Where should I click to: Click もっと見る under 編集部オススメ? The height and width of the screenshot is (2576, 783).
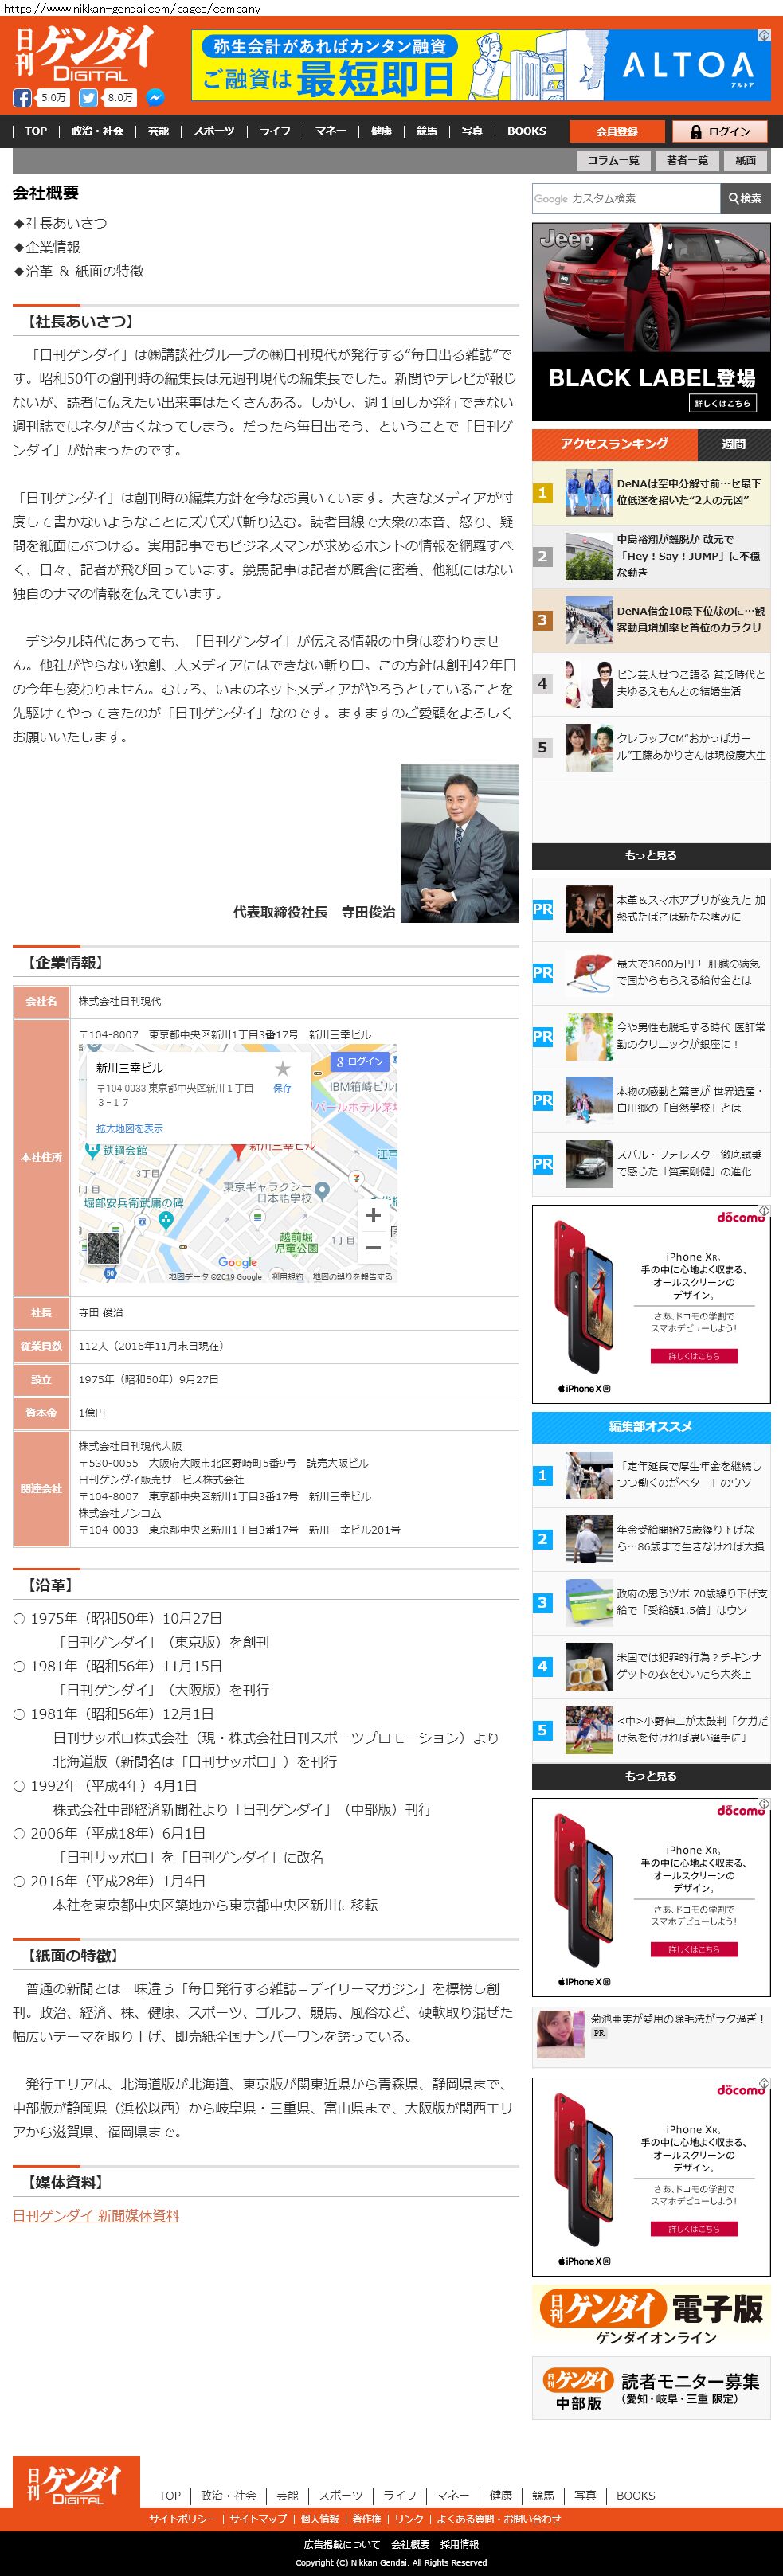[651, 1776]
